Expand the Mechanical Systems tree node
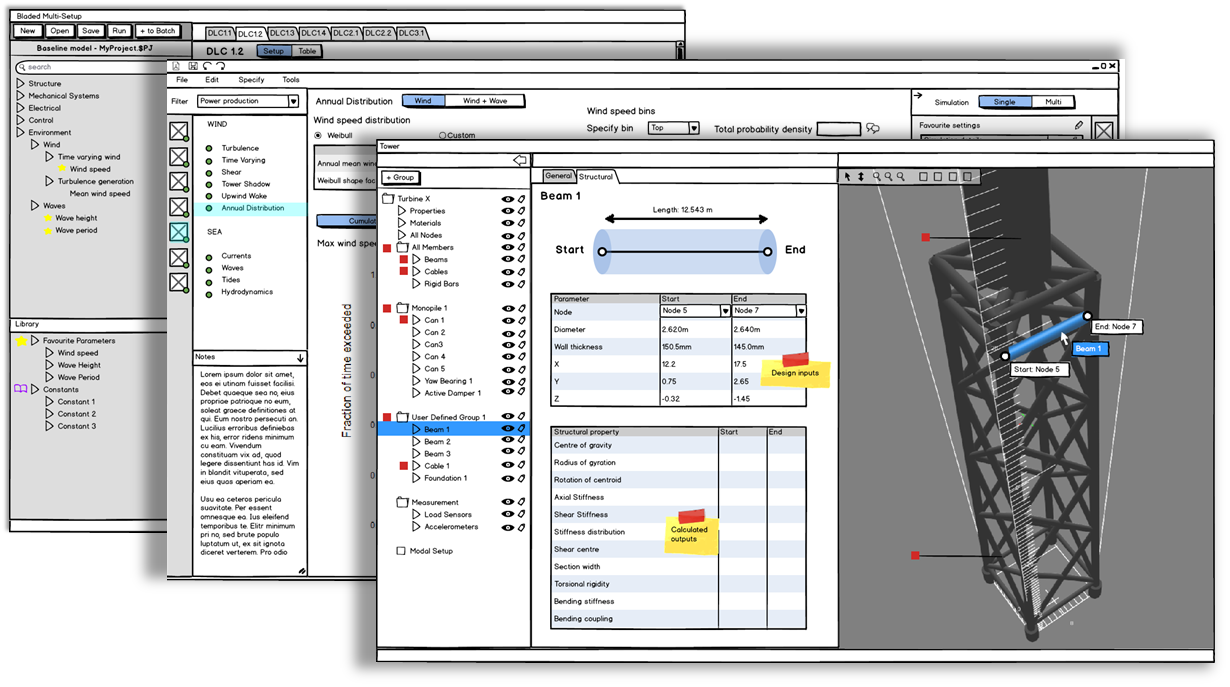 click(21, 96)
